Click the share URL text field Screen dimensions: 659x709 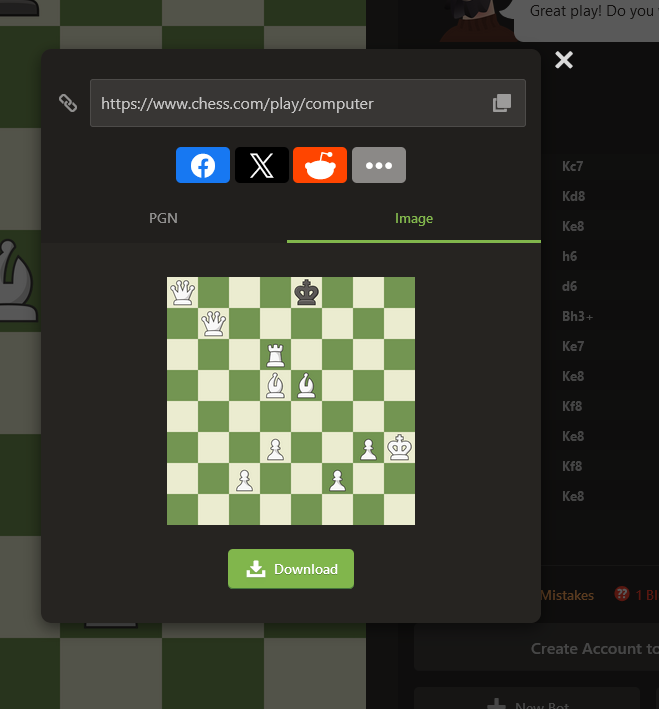click(308, 103)
